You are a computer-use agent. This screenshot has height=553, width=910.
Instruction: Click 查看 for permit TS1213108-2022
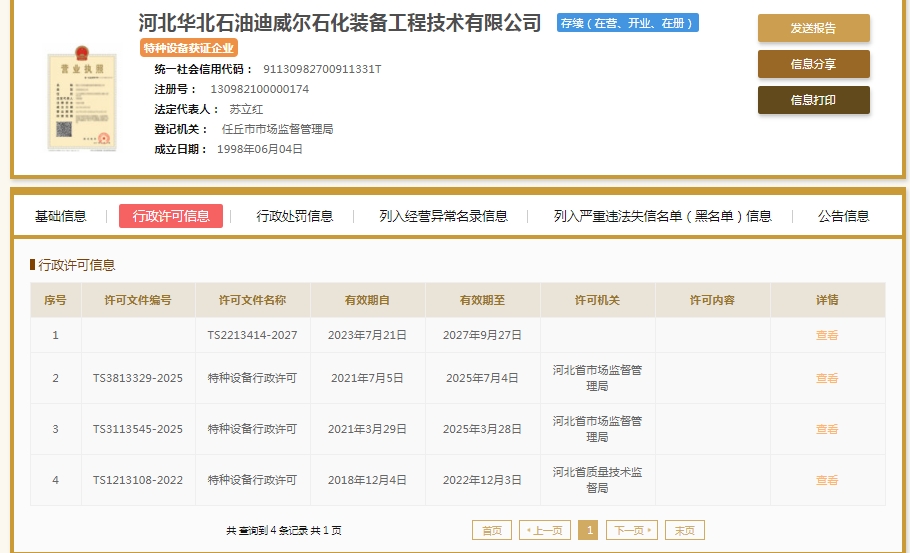click(827, 480)
